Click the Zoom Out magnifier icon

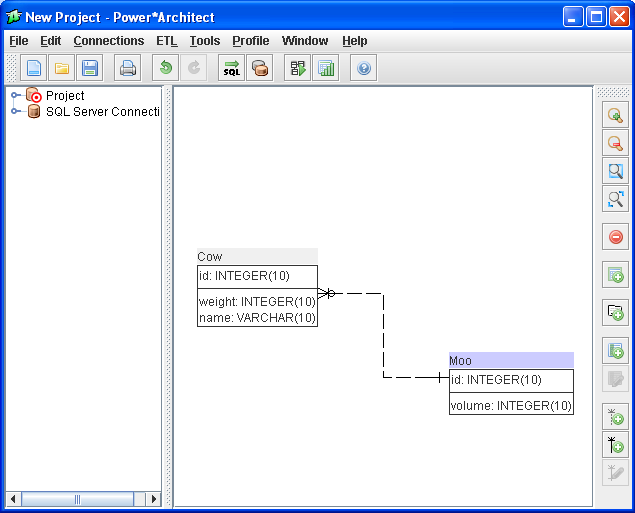click(616, 143)
